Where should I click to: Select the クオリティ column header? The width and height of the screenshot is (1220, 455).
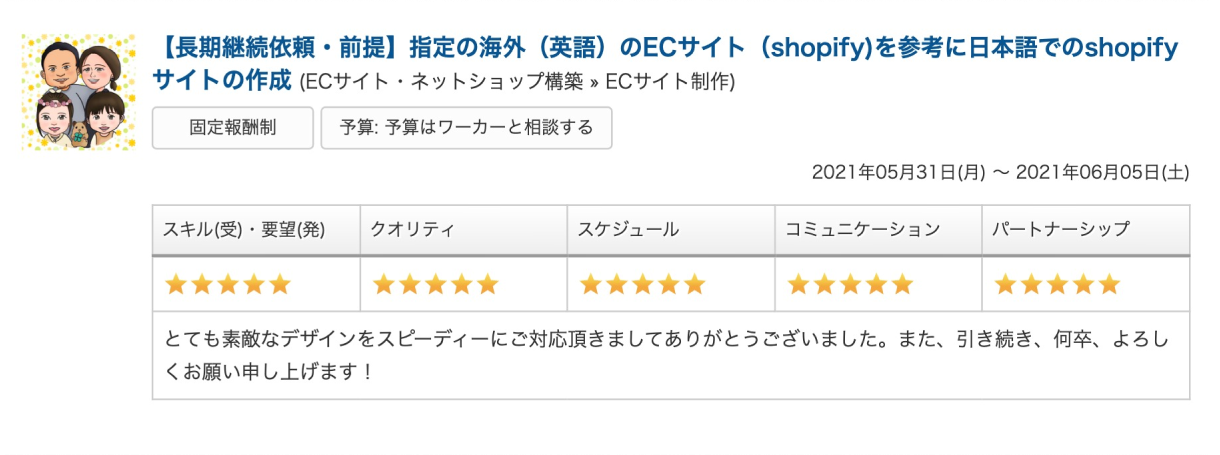point(412,229)
